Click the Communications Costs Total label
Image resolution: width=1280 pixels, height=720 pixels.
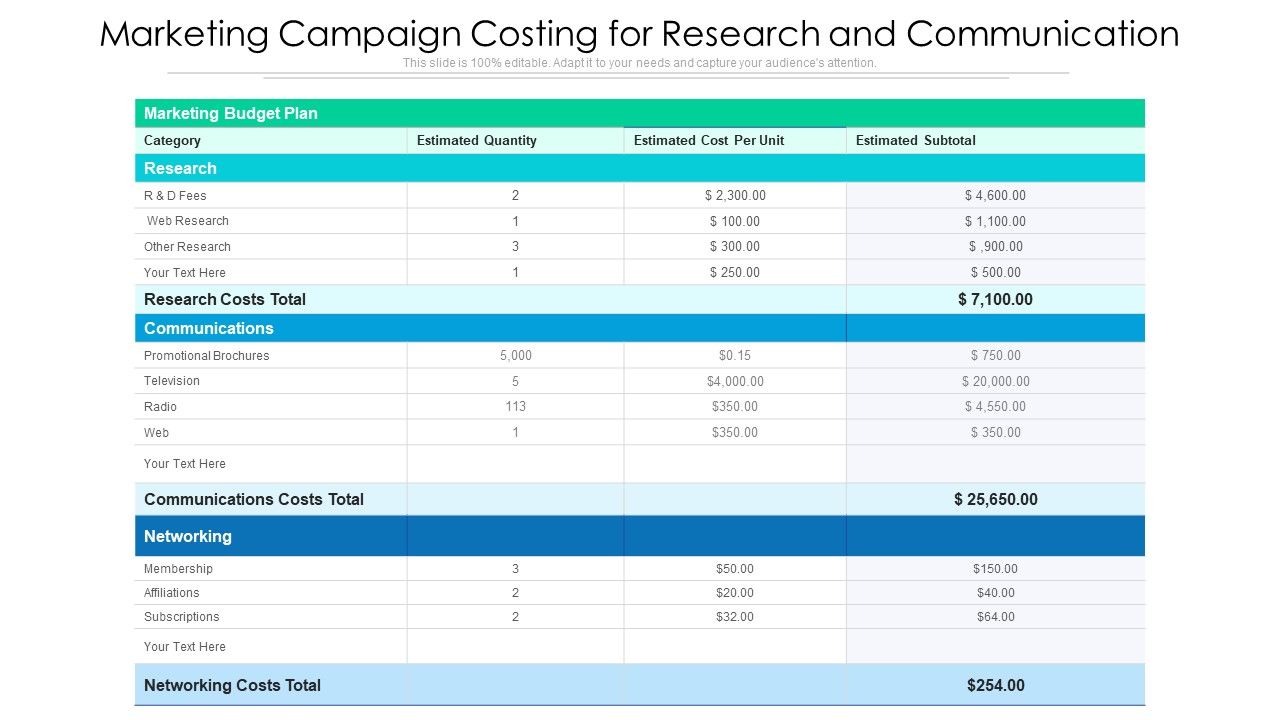click(254, 499)
